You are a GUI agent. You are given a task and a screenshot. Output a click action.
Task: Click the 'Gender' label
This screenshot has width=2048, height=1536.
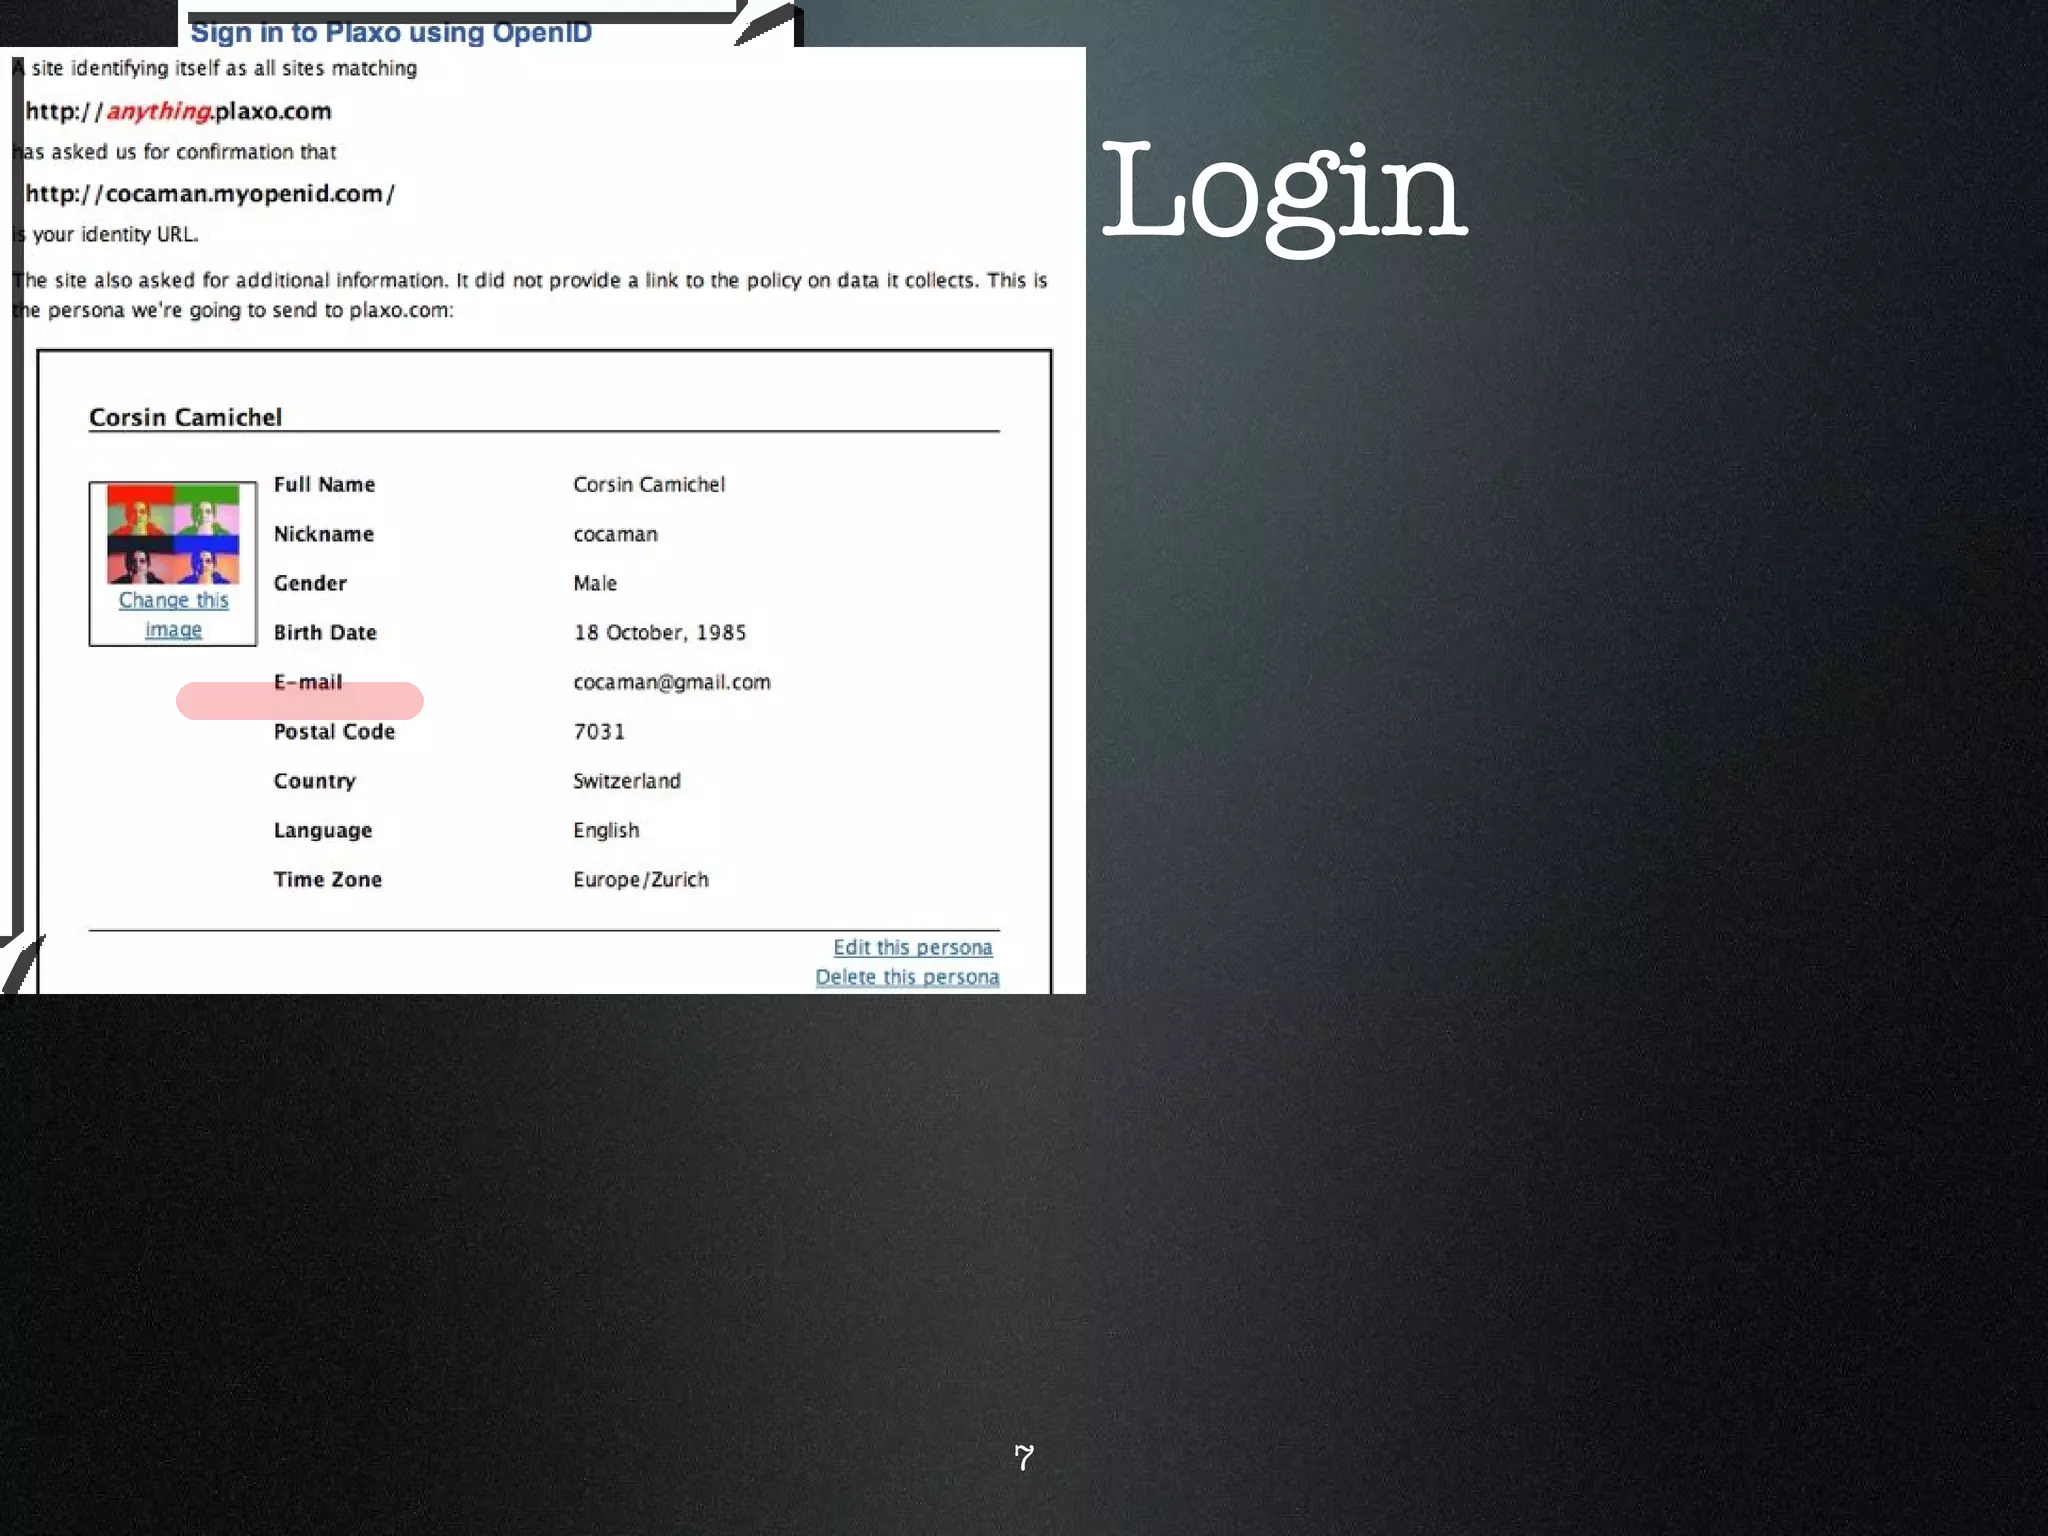pos(310,583)
